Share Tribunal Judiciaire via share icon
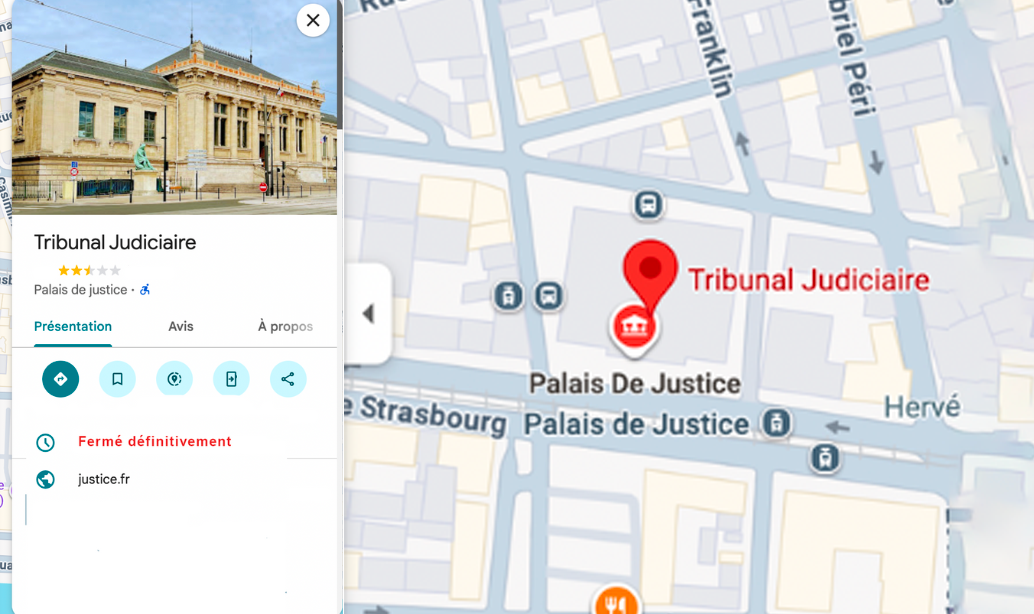Image resolution: width=1034 pixels, height=614 pixels. tap(288, 379)
